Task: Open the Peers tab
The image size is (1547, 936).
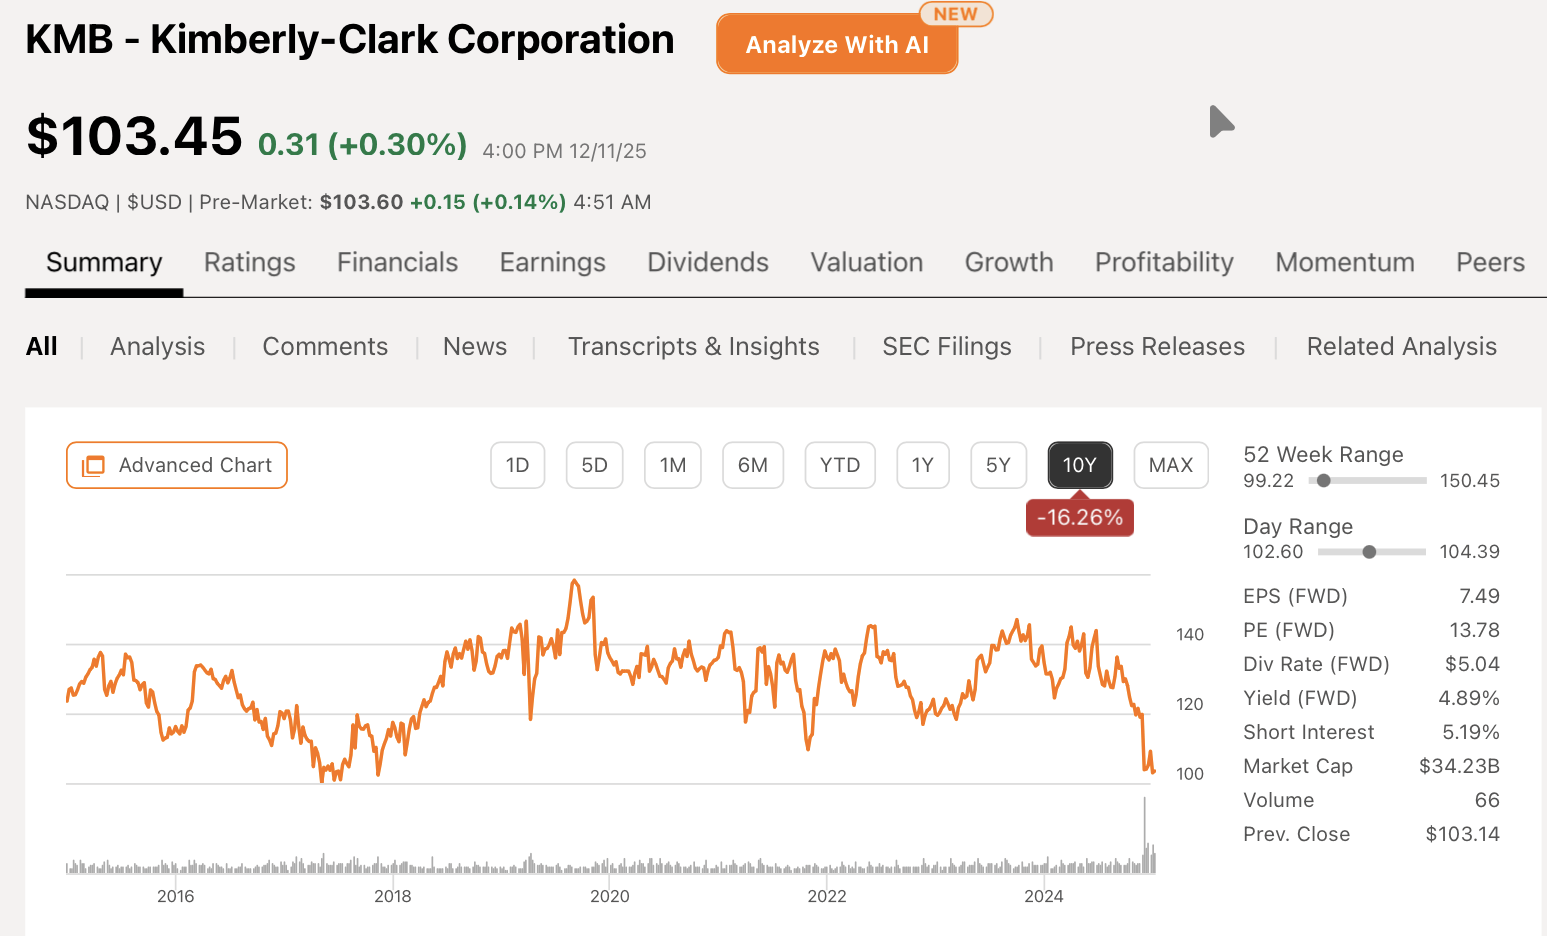Action: coord(1490,262)
